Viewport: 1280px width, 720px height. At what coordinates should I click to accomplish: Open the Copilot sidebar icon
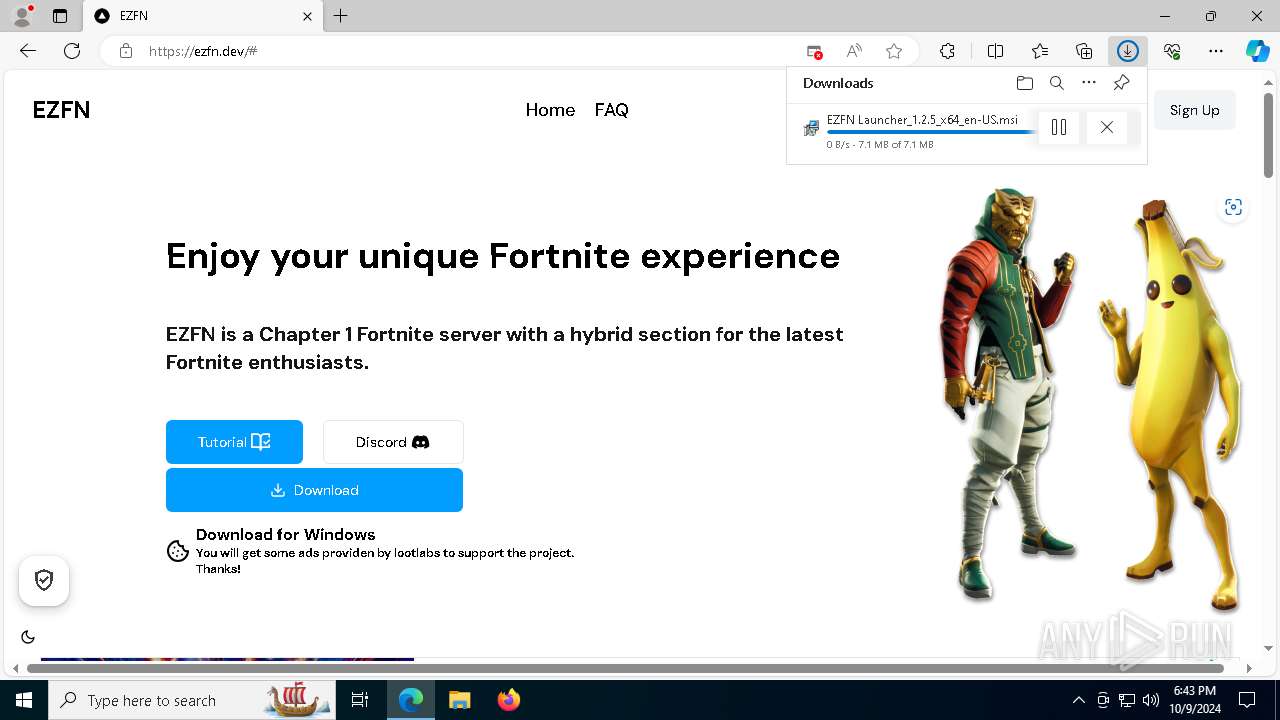(1257, 51)
